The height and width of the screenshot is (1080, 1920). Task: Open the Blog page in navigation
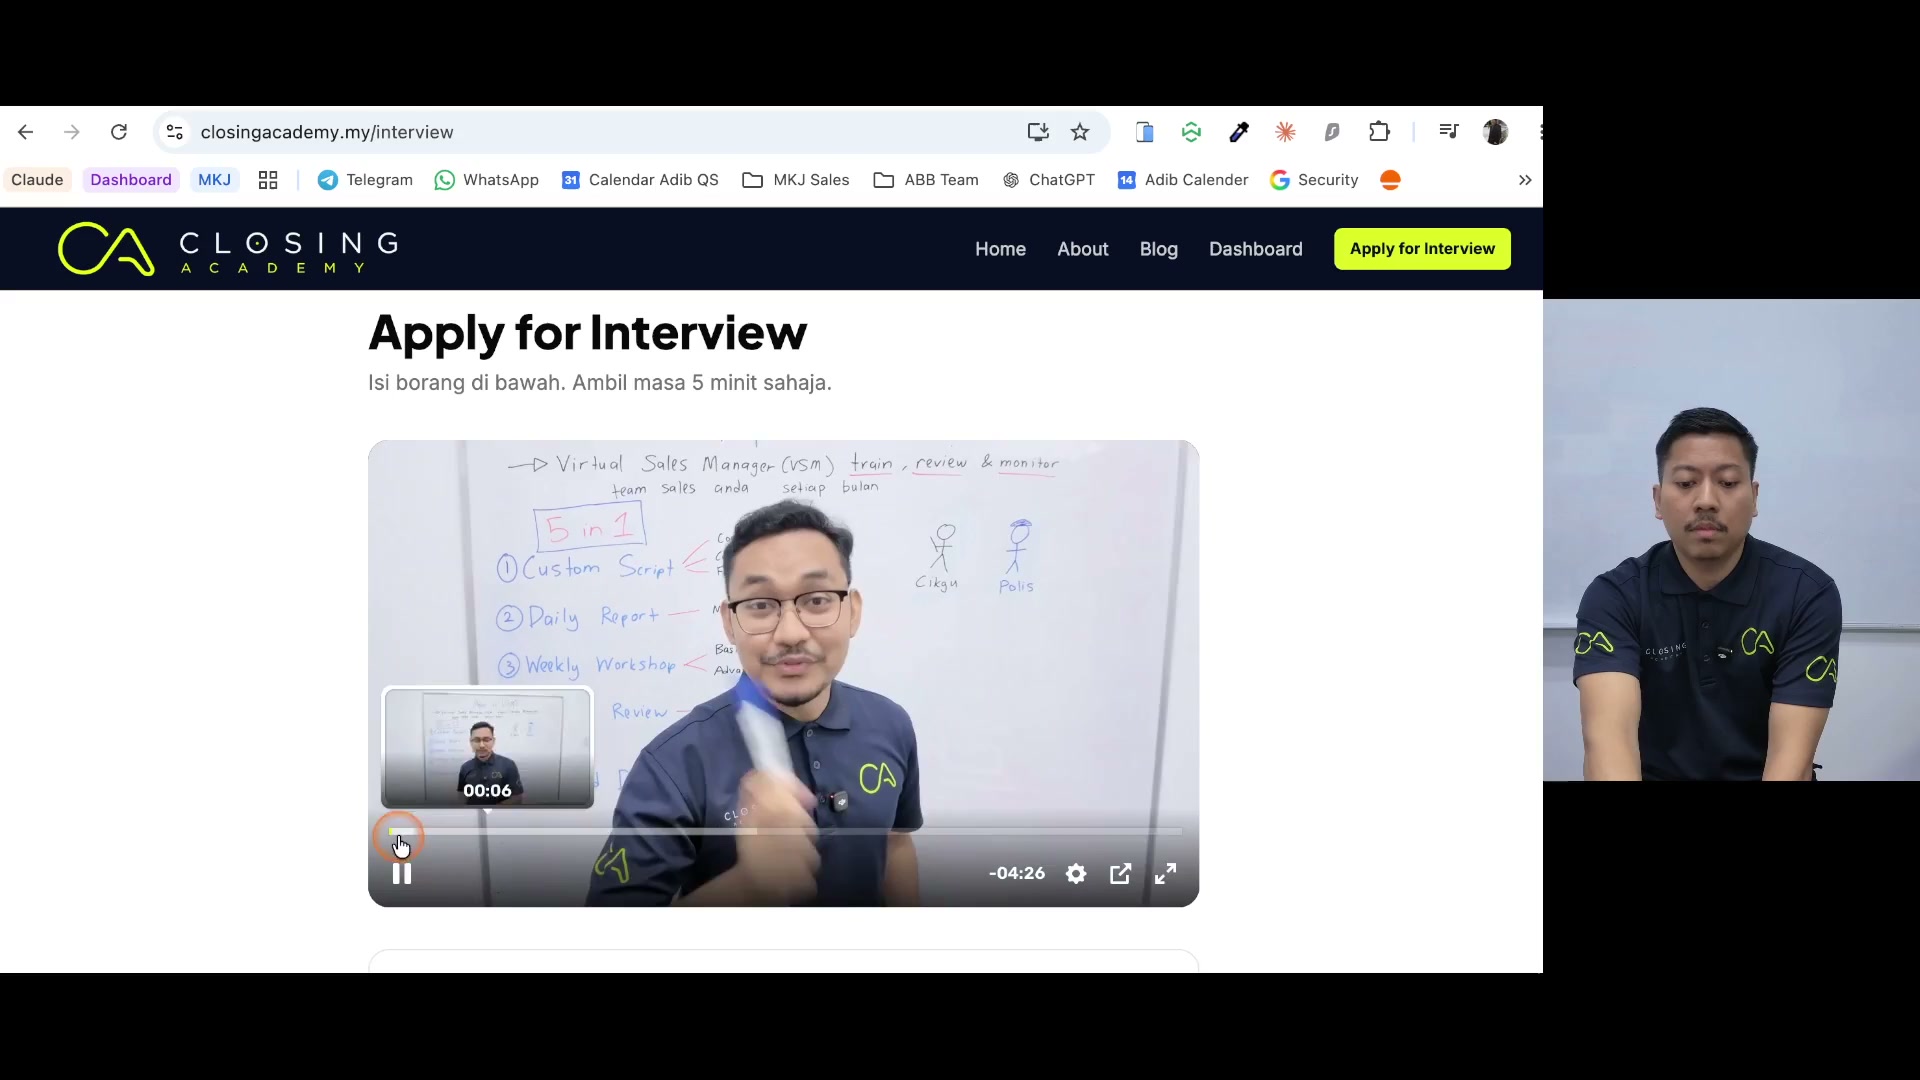click(x=1159, y=249)
